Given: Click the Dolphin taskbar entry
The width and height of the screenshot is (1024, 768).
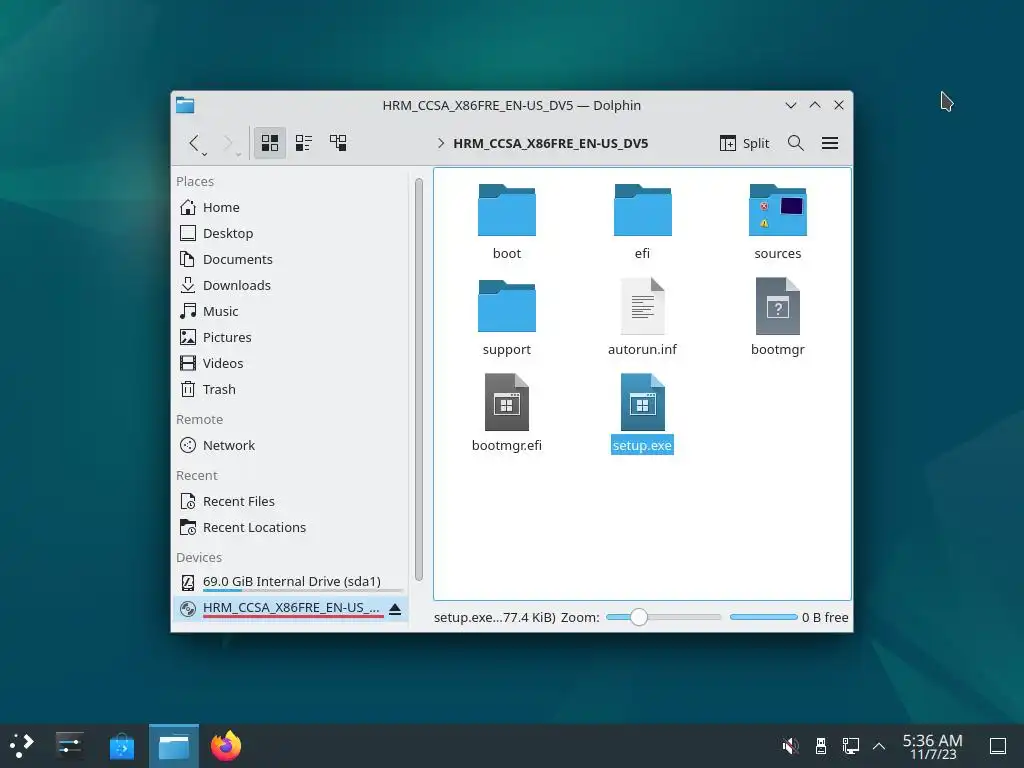Looking at the screenshot, I should point(174,746).
